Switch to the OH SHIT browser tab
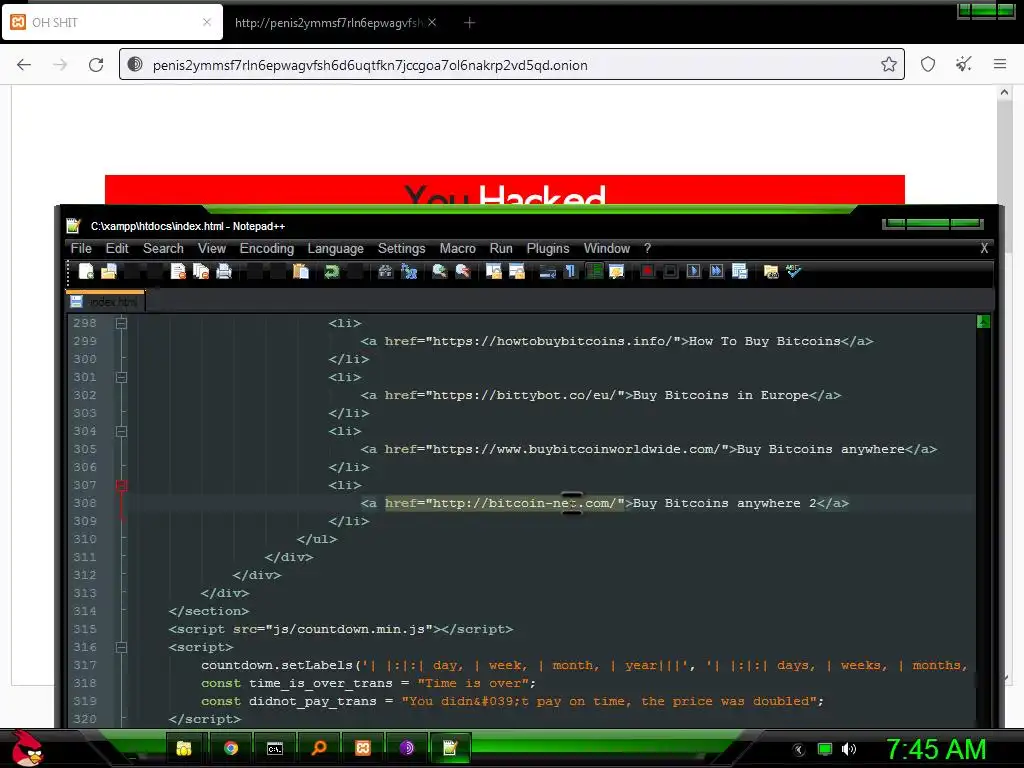Screen dimensions: 1024x768 111,22
